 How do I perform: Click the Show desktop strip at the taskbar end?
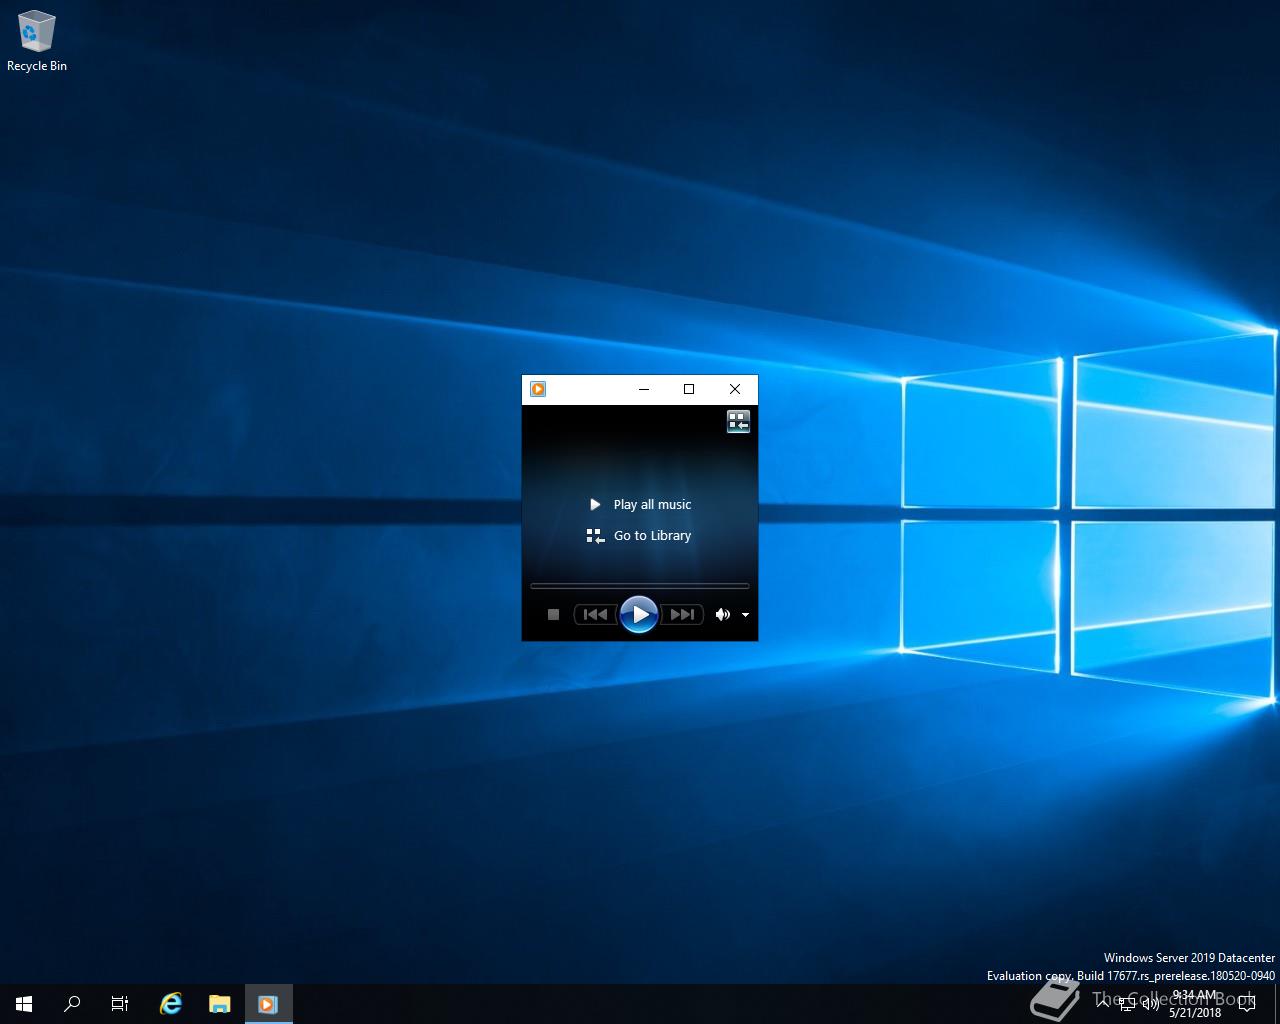[x=1277, y=1004]
